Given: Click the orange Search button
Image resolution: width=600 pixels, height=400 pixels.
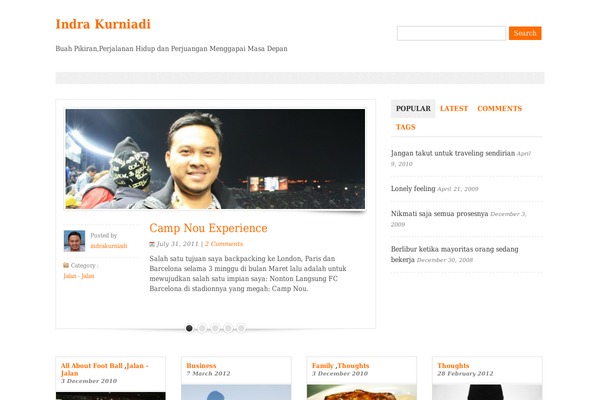Looking at the screenshot, I should coord(525,33).
